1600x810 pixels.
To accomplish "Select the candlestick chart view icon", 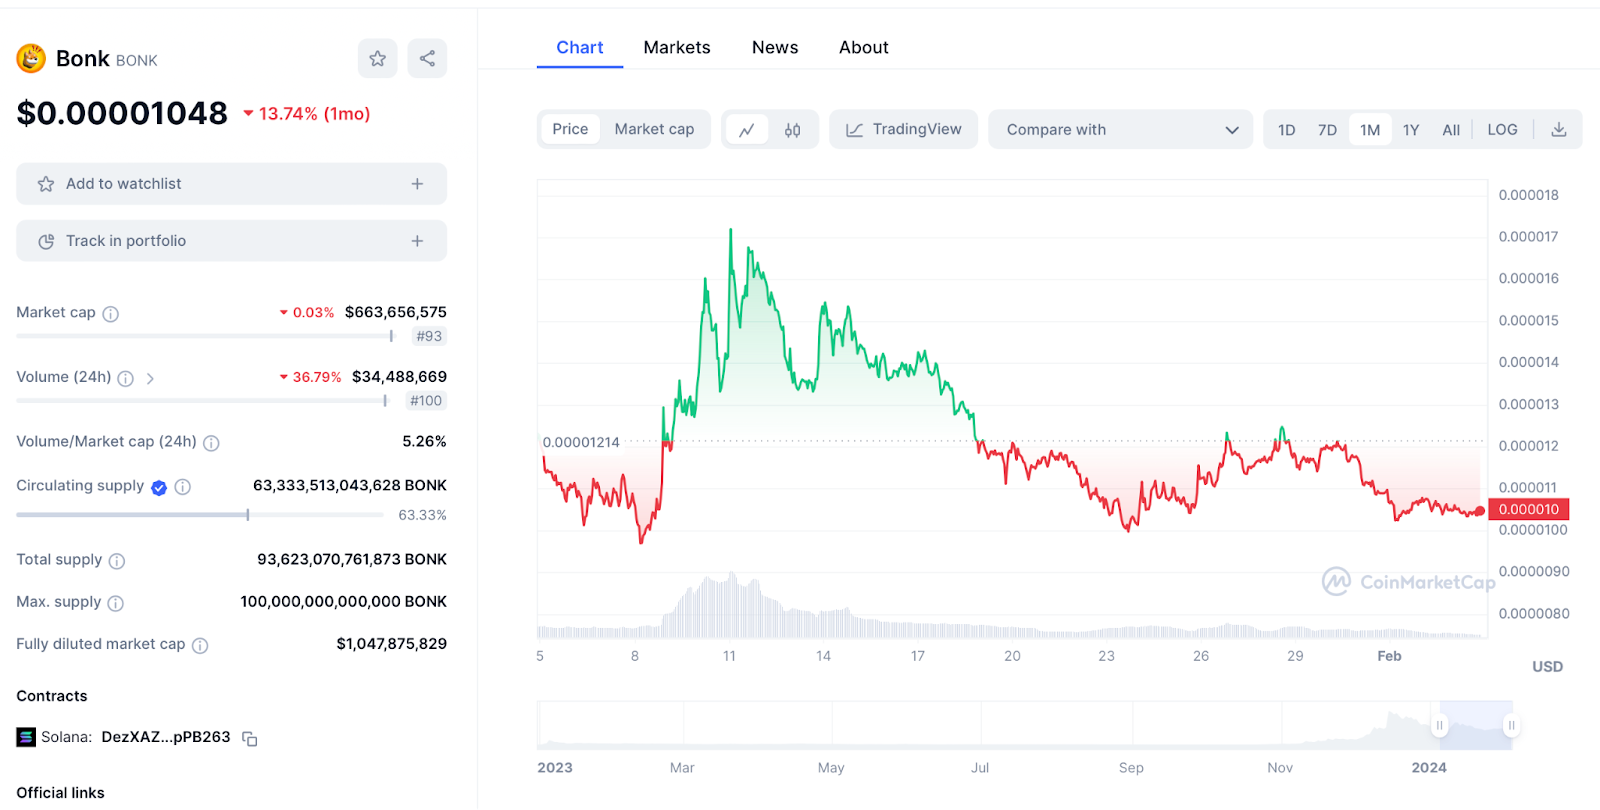I will pyautogui.click(x=792, y=130).
